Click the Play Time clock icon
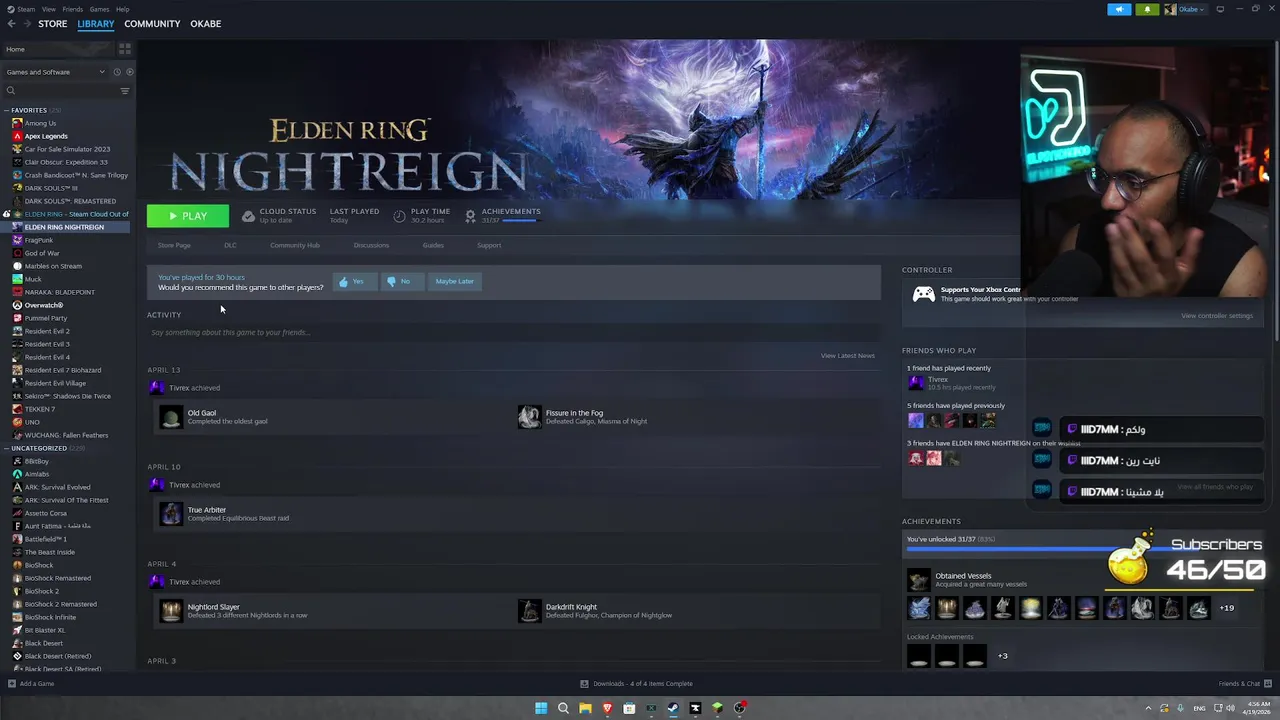Image resolution: width=1280 pixels, height=720 pixels. click(x=399, y=215)
